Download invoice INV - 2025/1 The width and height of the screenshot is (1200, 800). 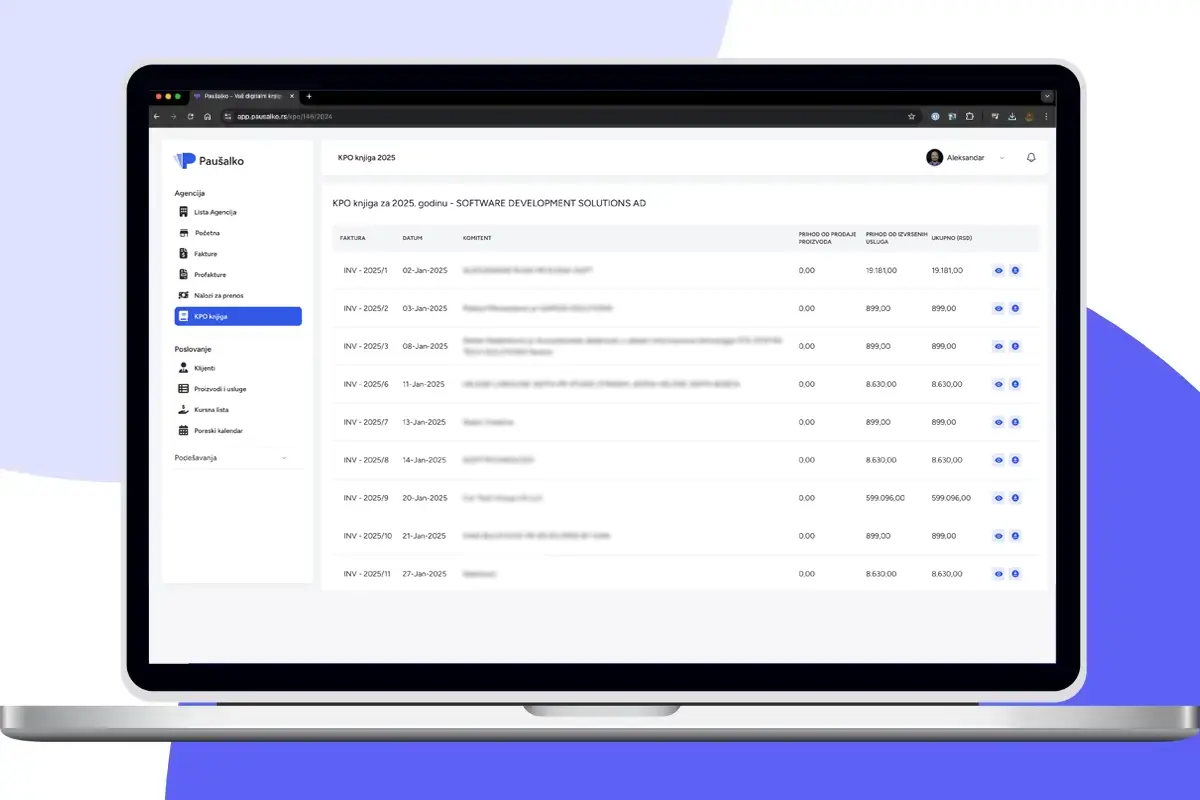[1015, 270]
